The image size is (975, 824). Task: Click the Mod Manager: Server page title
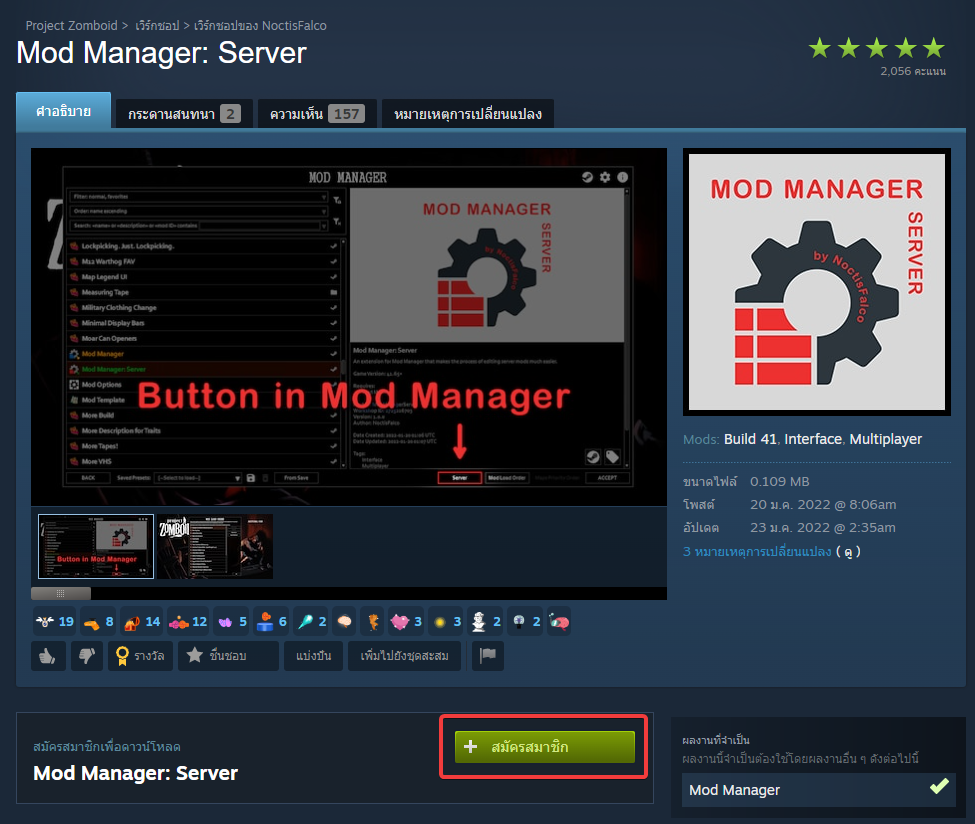(x=162, y=53)
